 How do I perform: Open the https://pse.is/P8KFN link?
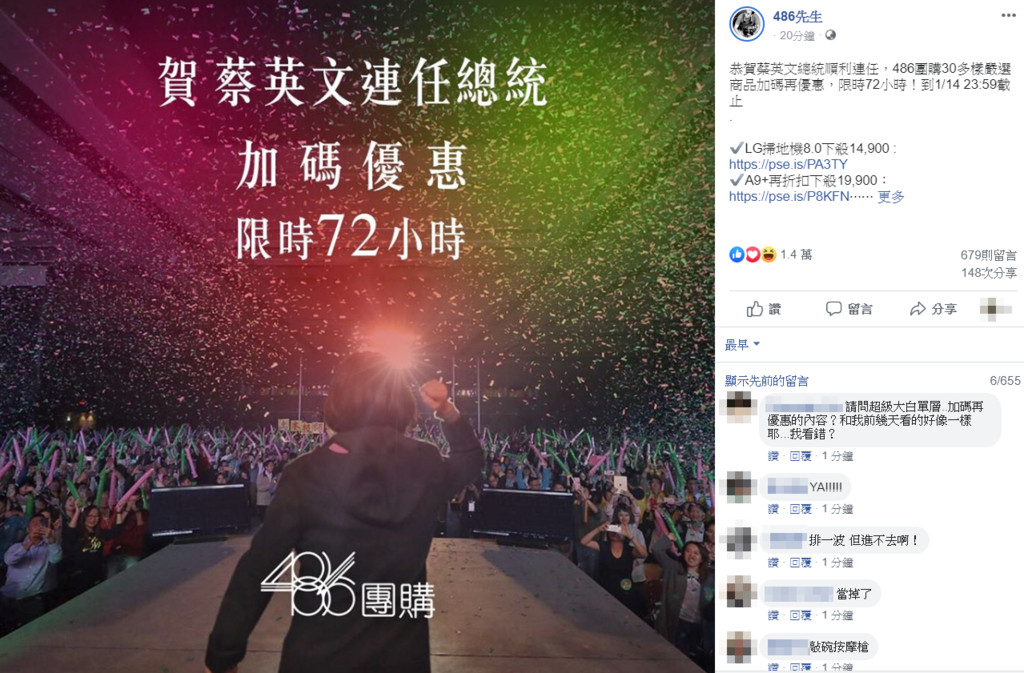[x=789, y=196]
